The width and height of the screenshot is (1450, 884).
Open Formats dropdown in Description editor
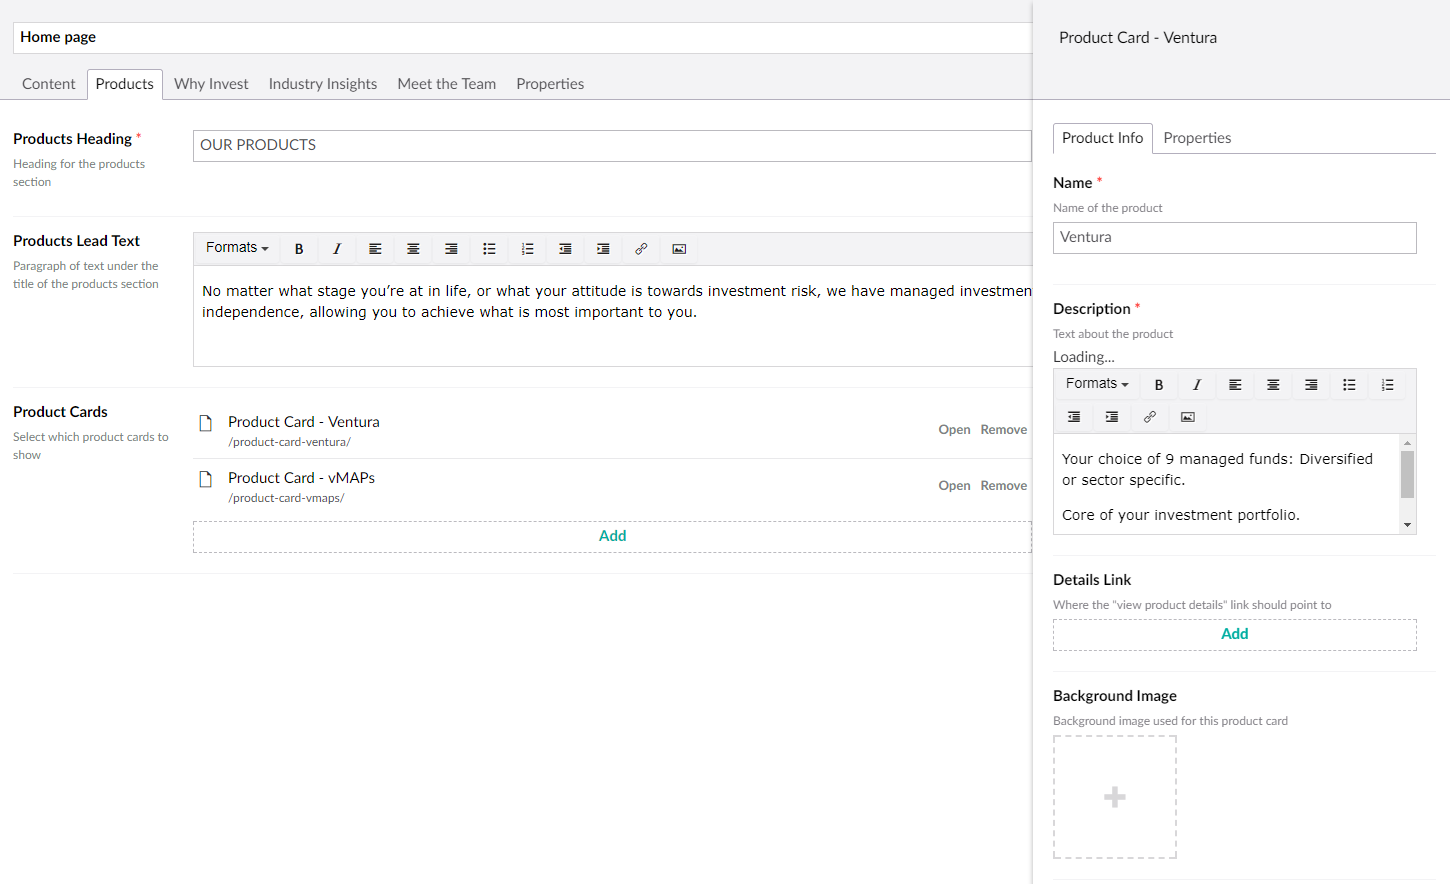pos(1097,384)
